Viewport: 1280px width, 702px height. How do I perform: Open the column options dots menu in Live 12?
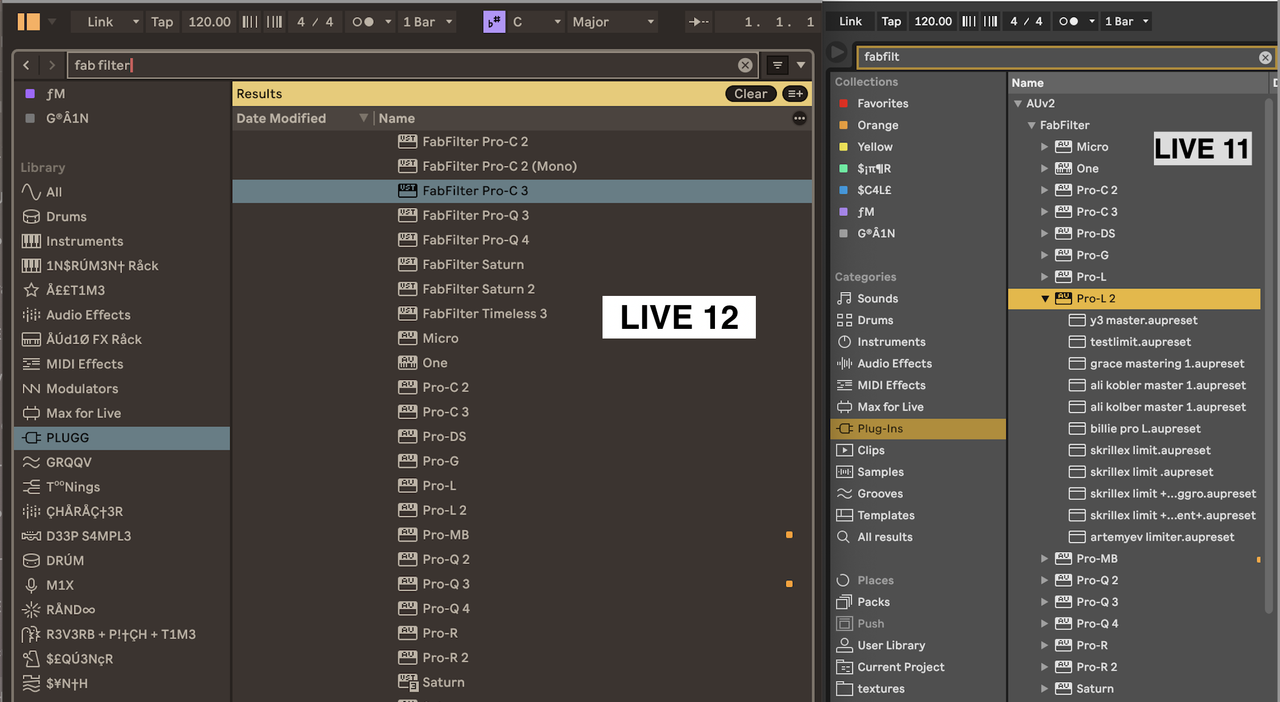(x=799, y=118)
